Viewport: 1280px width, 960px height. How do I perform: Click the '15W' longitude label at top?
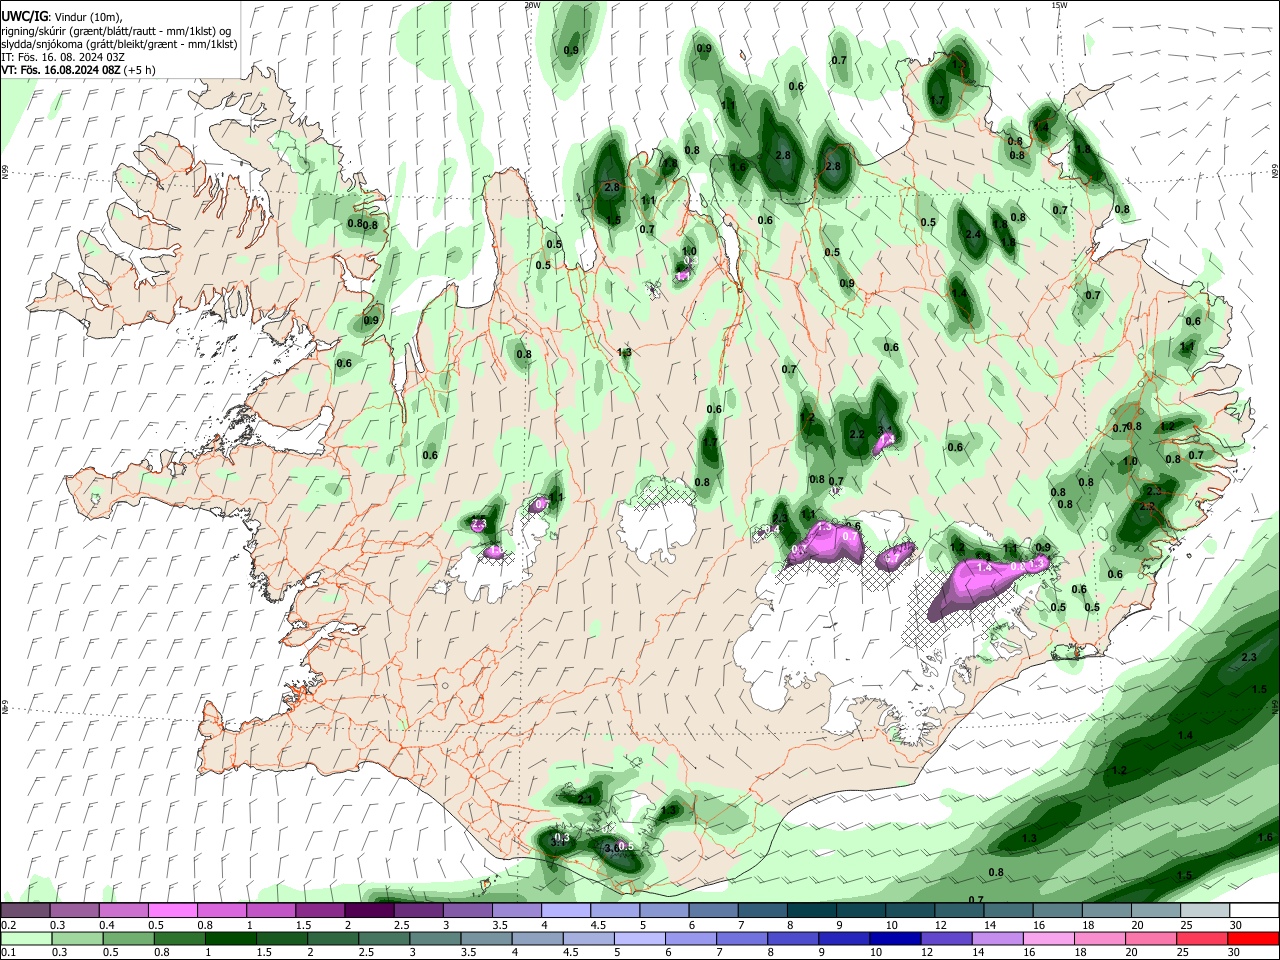pyautogui.click(x=1059, y=5)
